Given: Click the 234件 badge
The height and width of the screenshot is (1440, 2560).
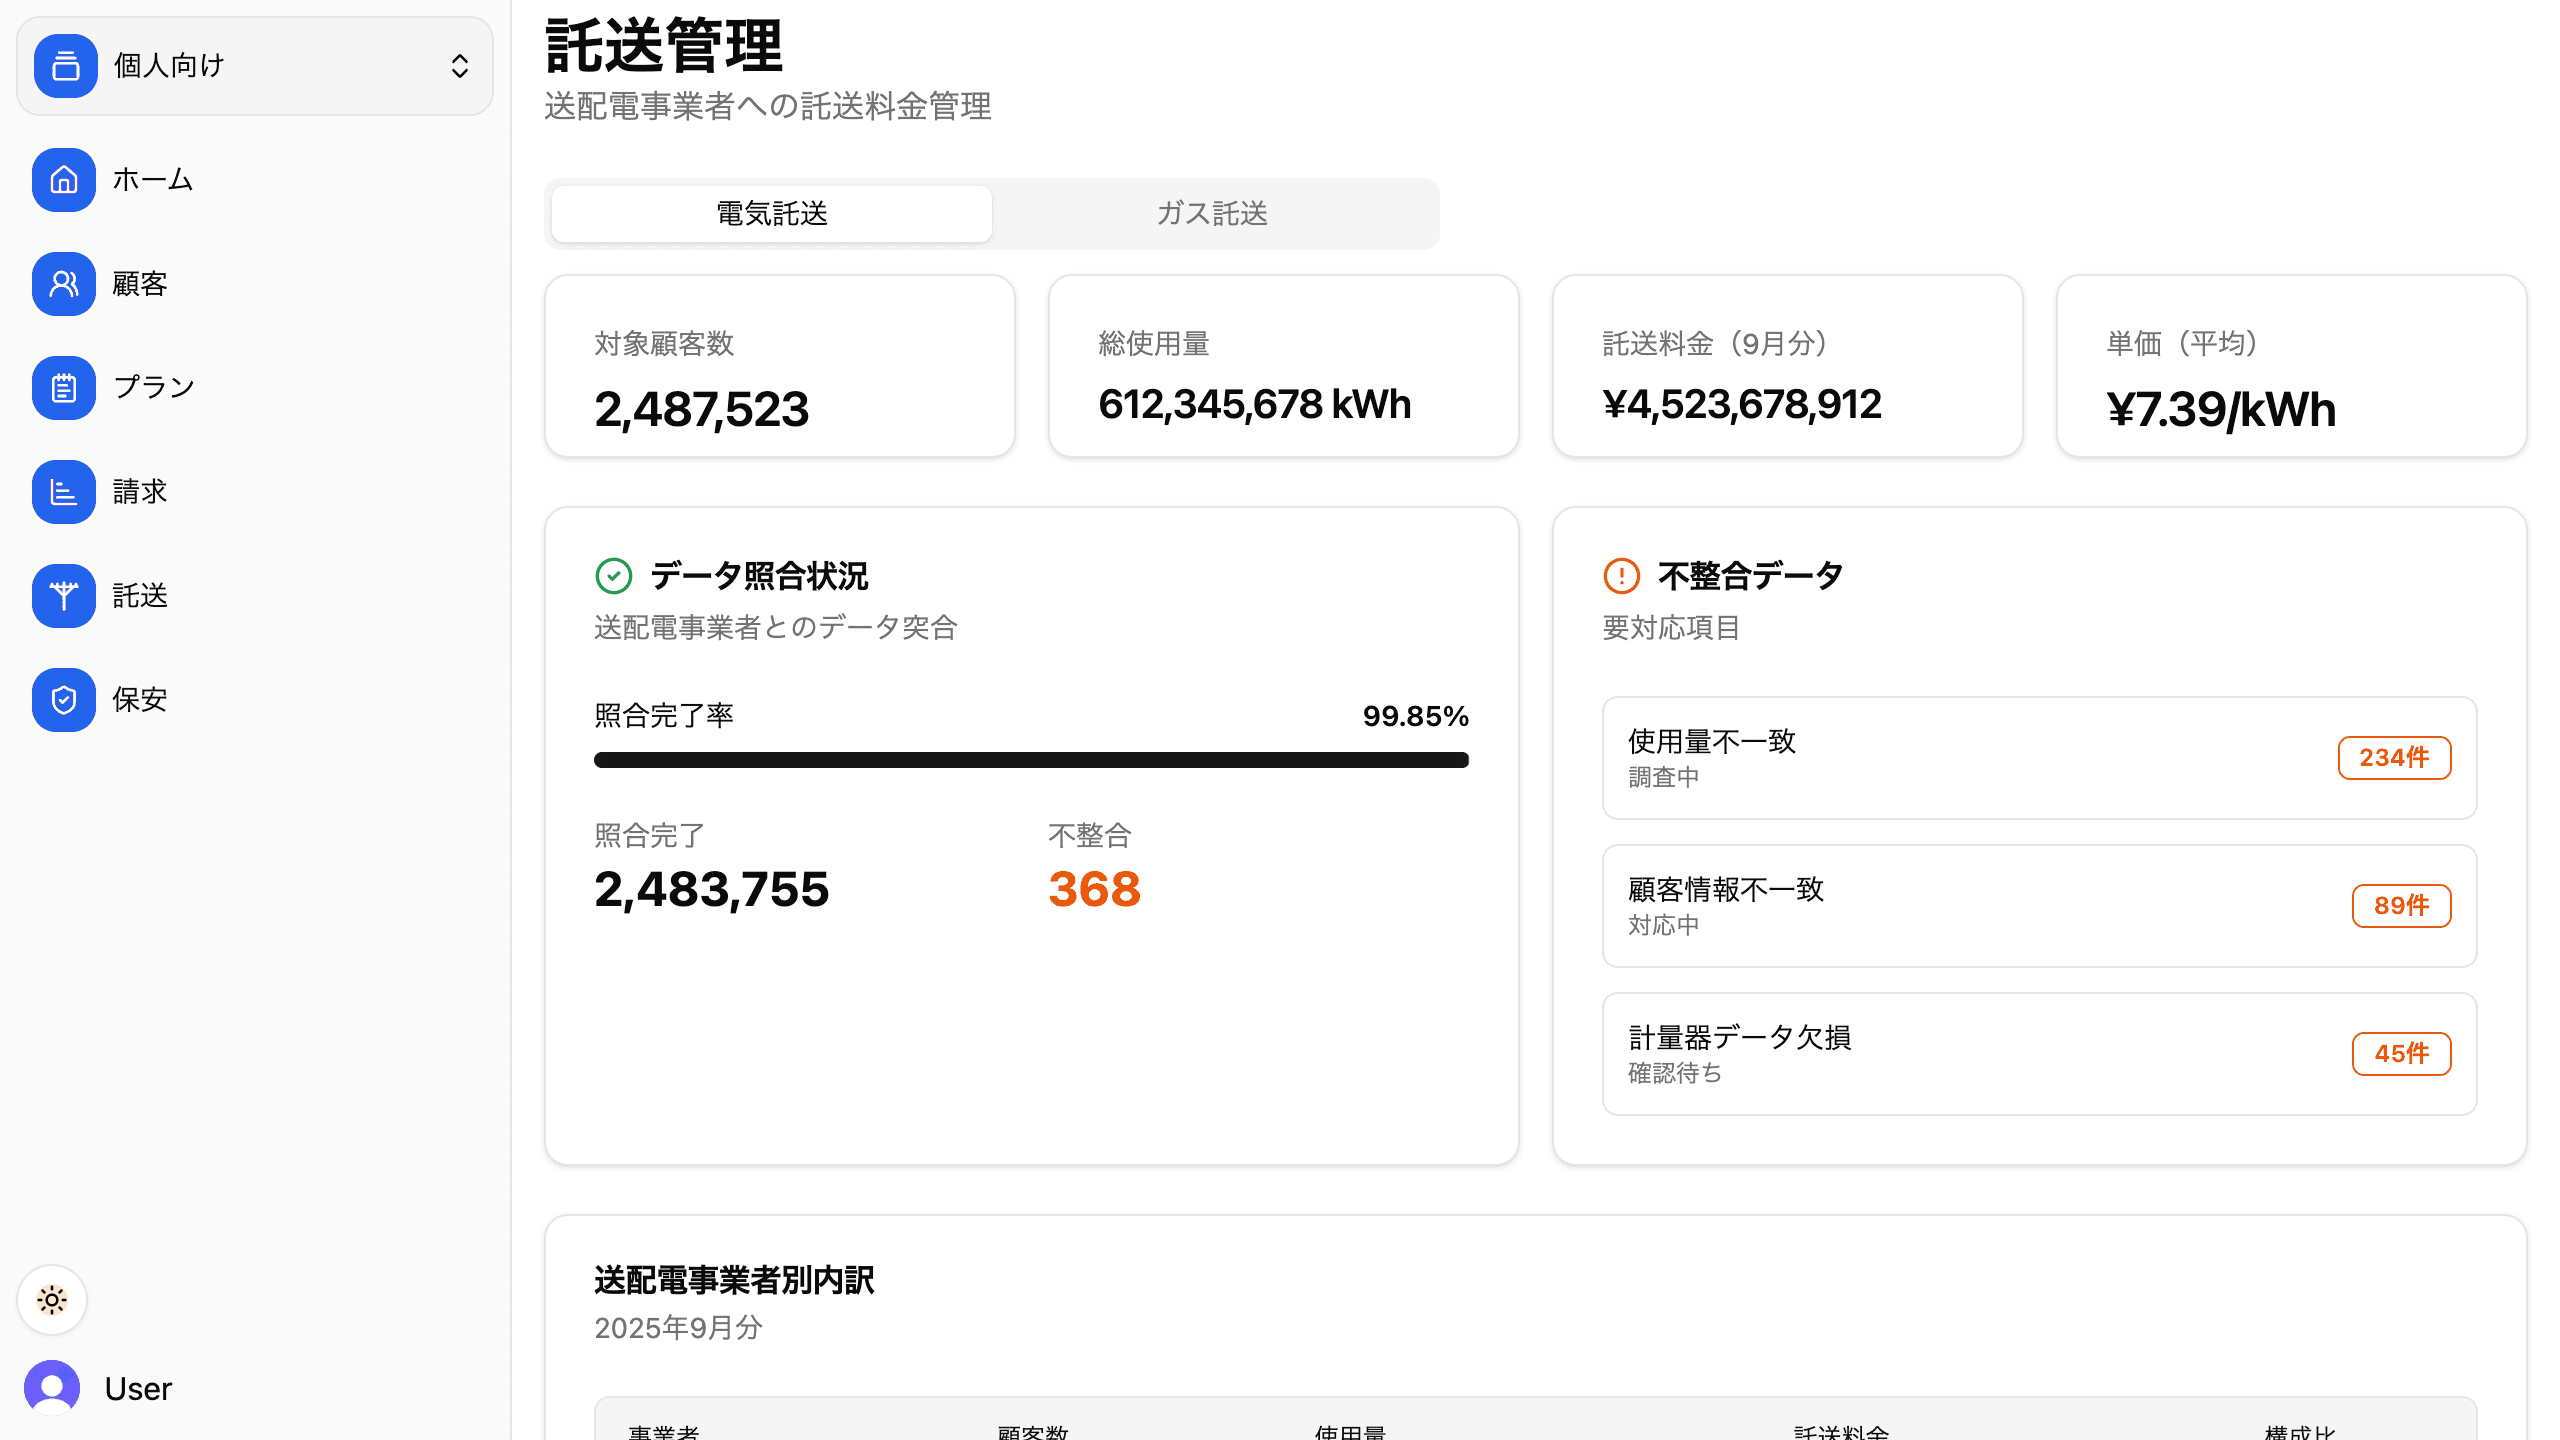Looking at the screenshot, I should 2394,758.
